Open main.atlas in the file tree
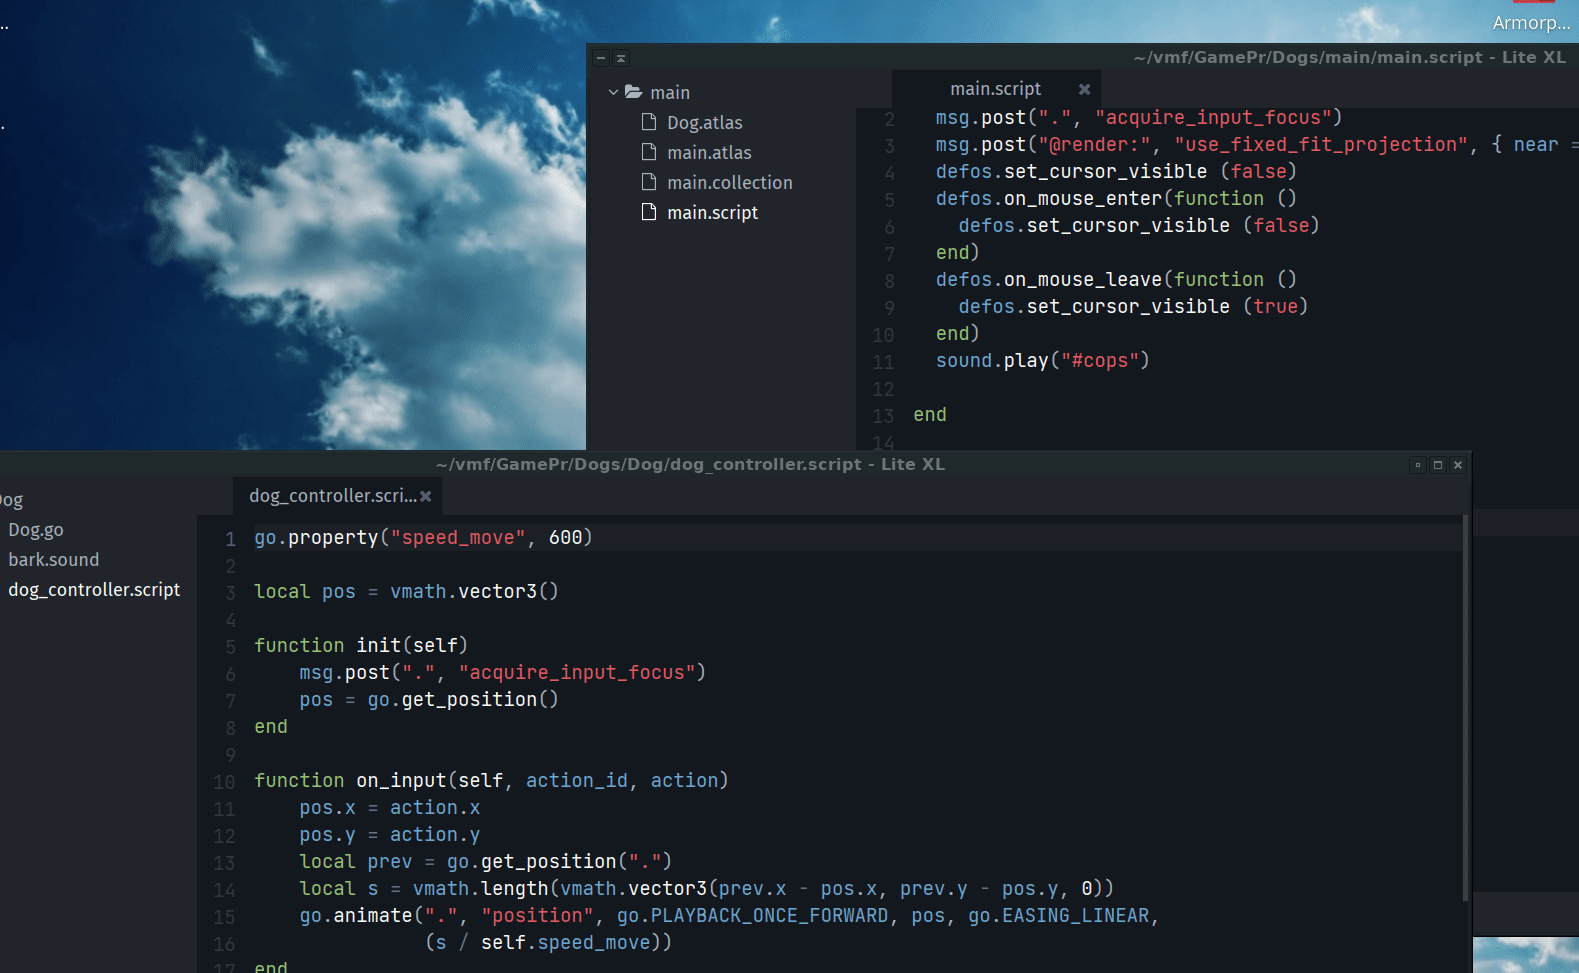The image size is (1579, 973). pos(709,152)
